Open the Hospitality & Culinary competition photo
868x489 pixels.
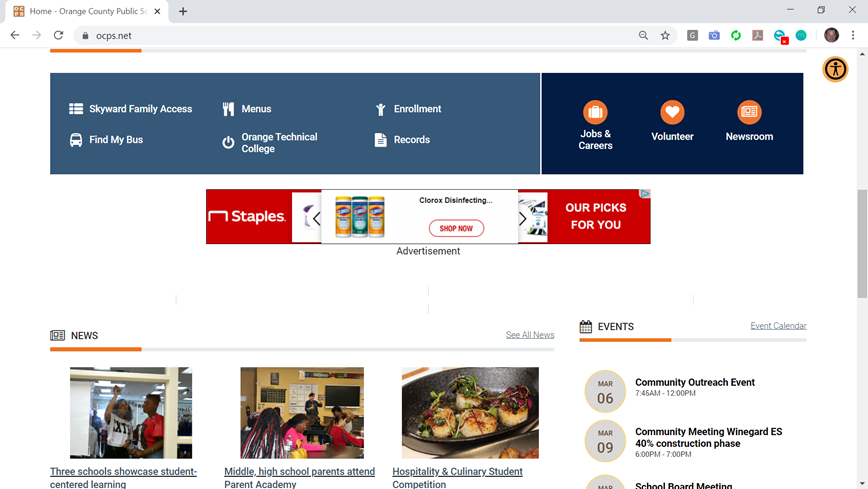[x=470, y=413]
